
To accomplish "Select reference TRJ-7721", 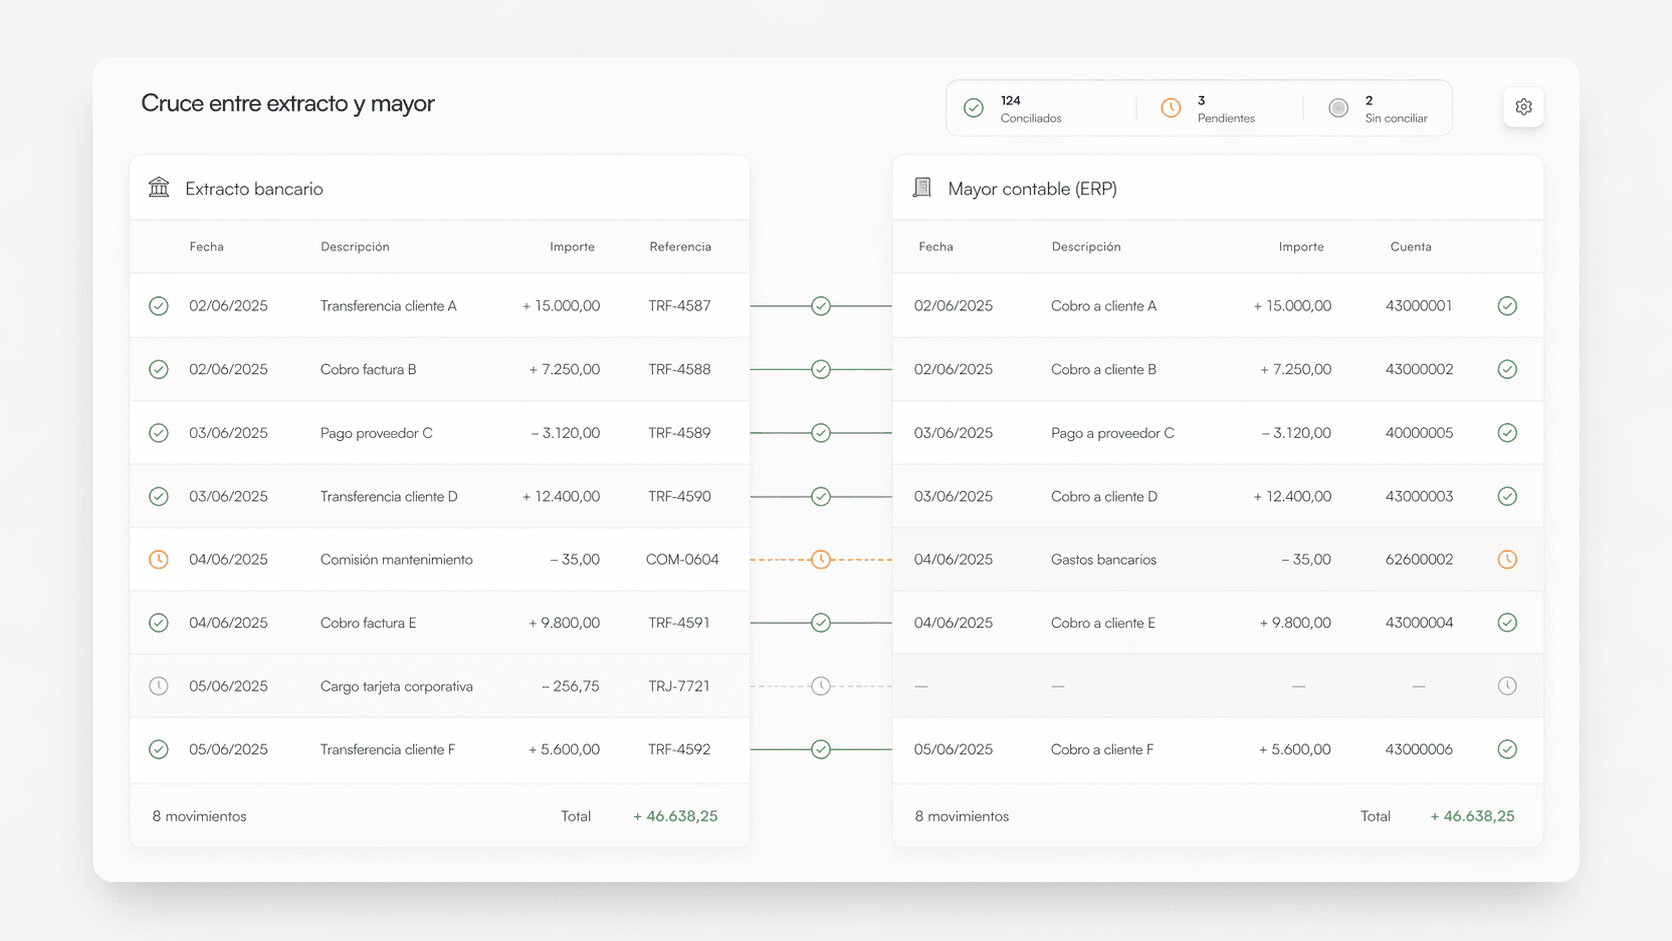I will (679, 686).
